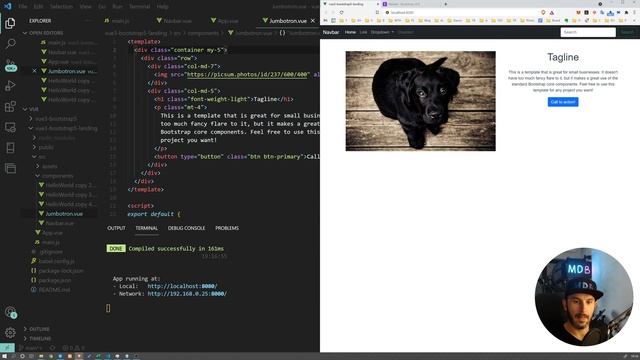The width and height of the screenshot is (640, 360).
Task: Switch to the main.js editor tab
Action: [117, 20]
